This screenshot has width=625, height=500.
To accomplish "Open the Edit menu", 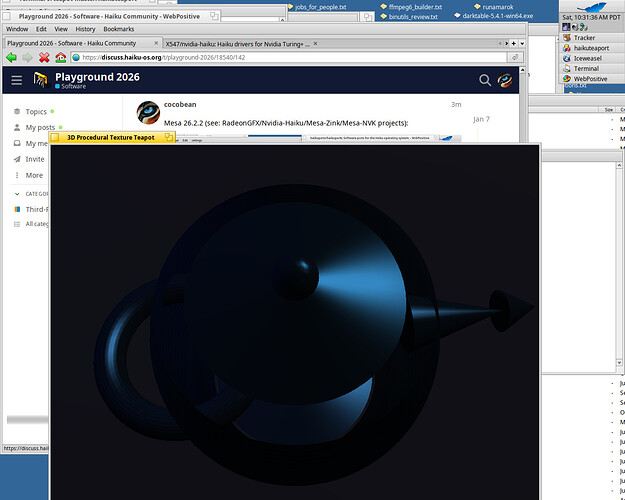I will [41, 29].
